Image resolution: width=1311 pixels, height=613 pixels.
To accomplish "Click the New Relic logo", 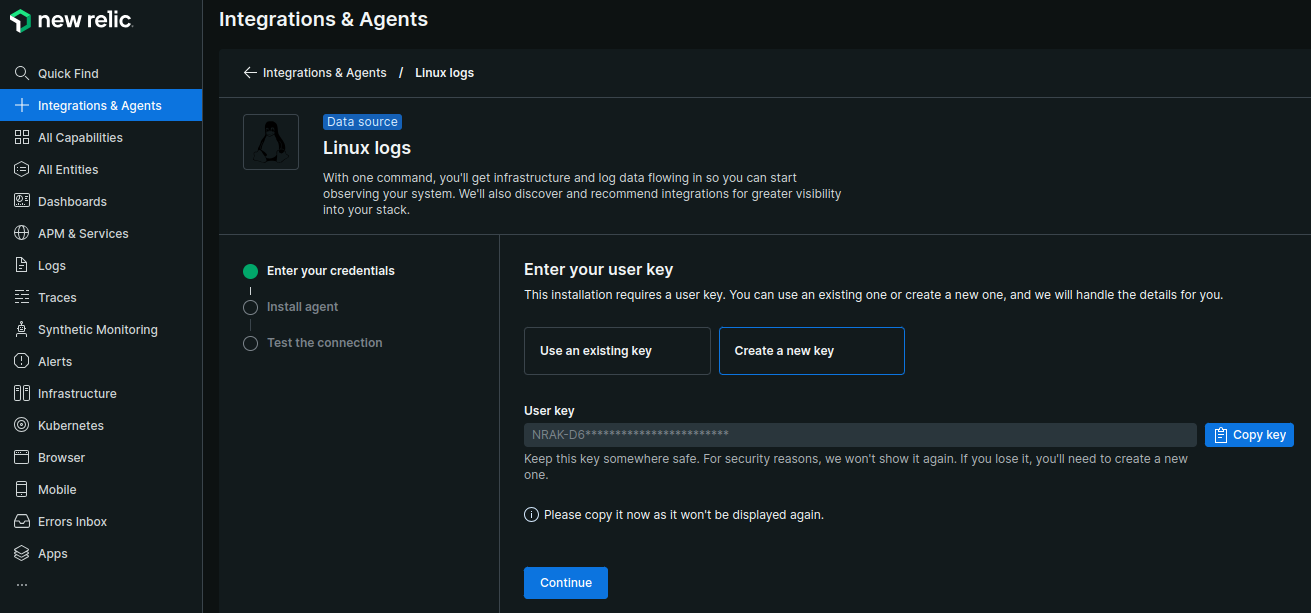I will click(70, 20).
